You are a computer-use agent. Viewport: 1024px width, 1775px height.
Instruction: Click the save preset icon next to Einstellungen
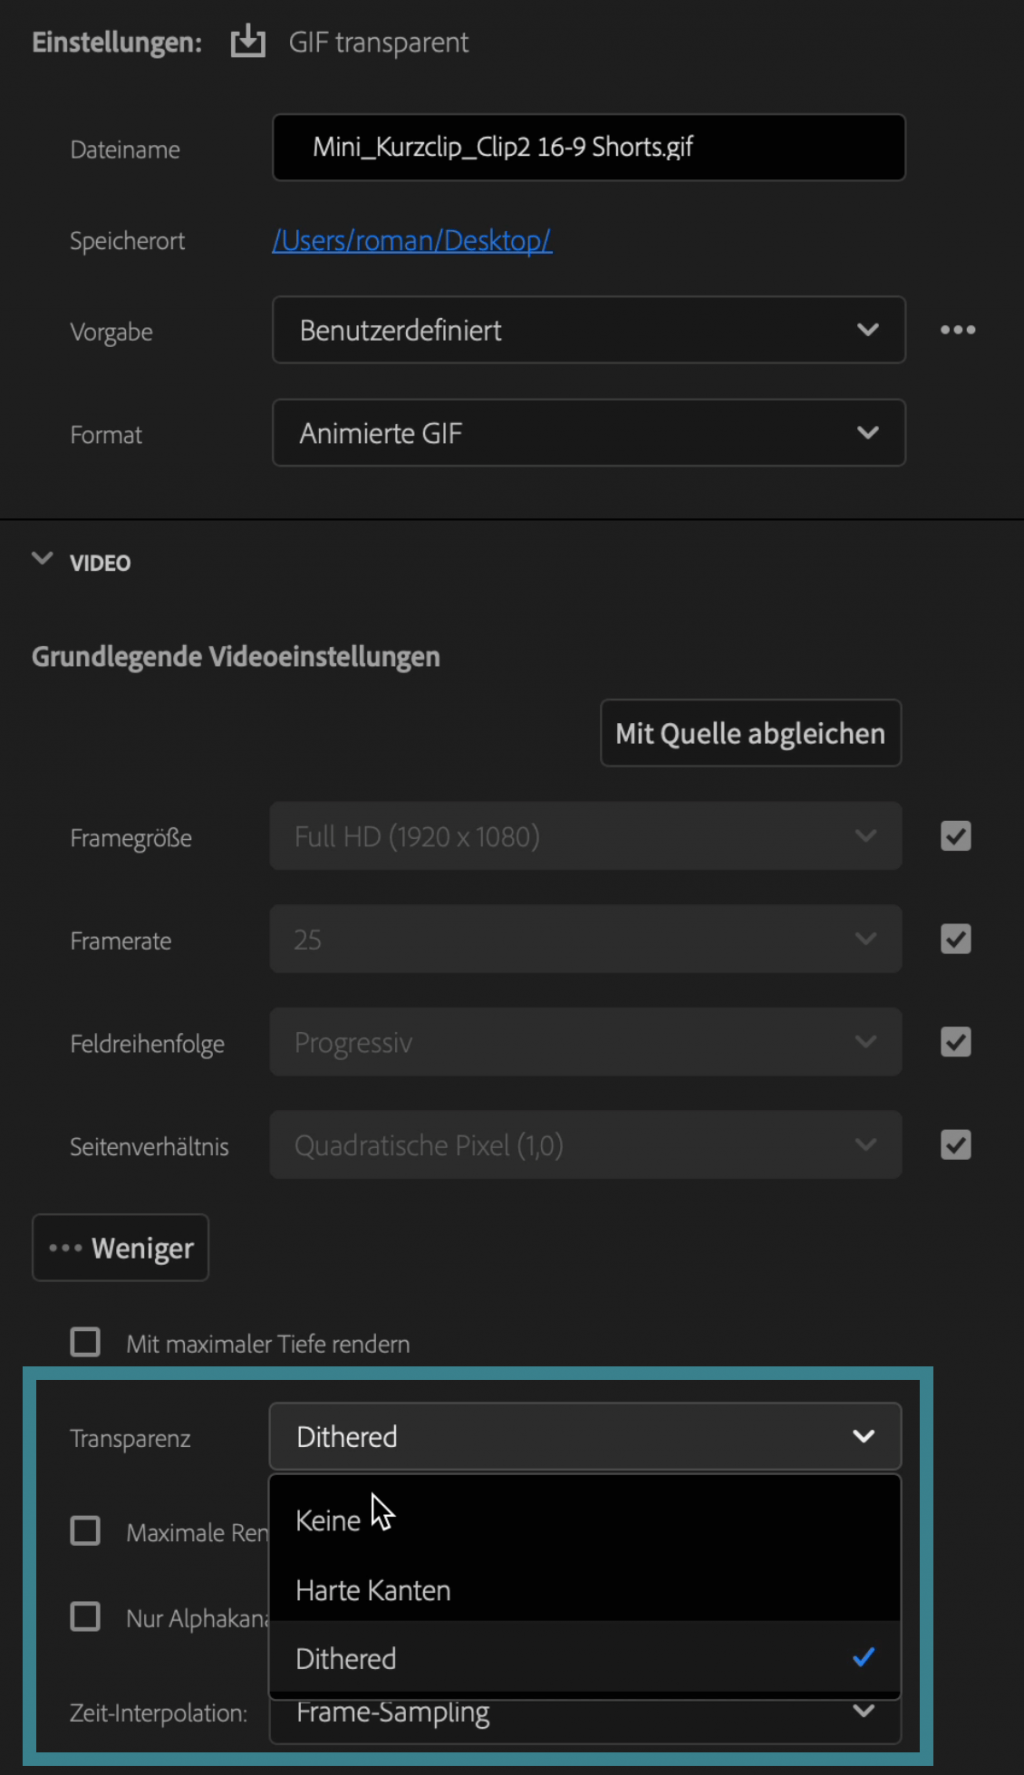click(247, 42)
